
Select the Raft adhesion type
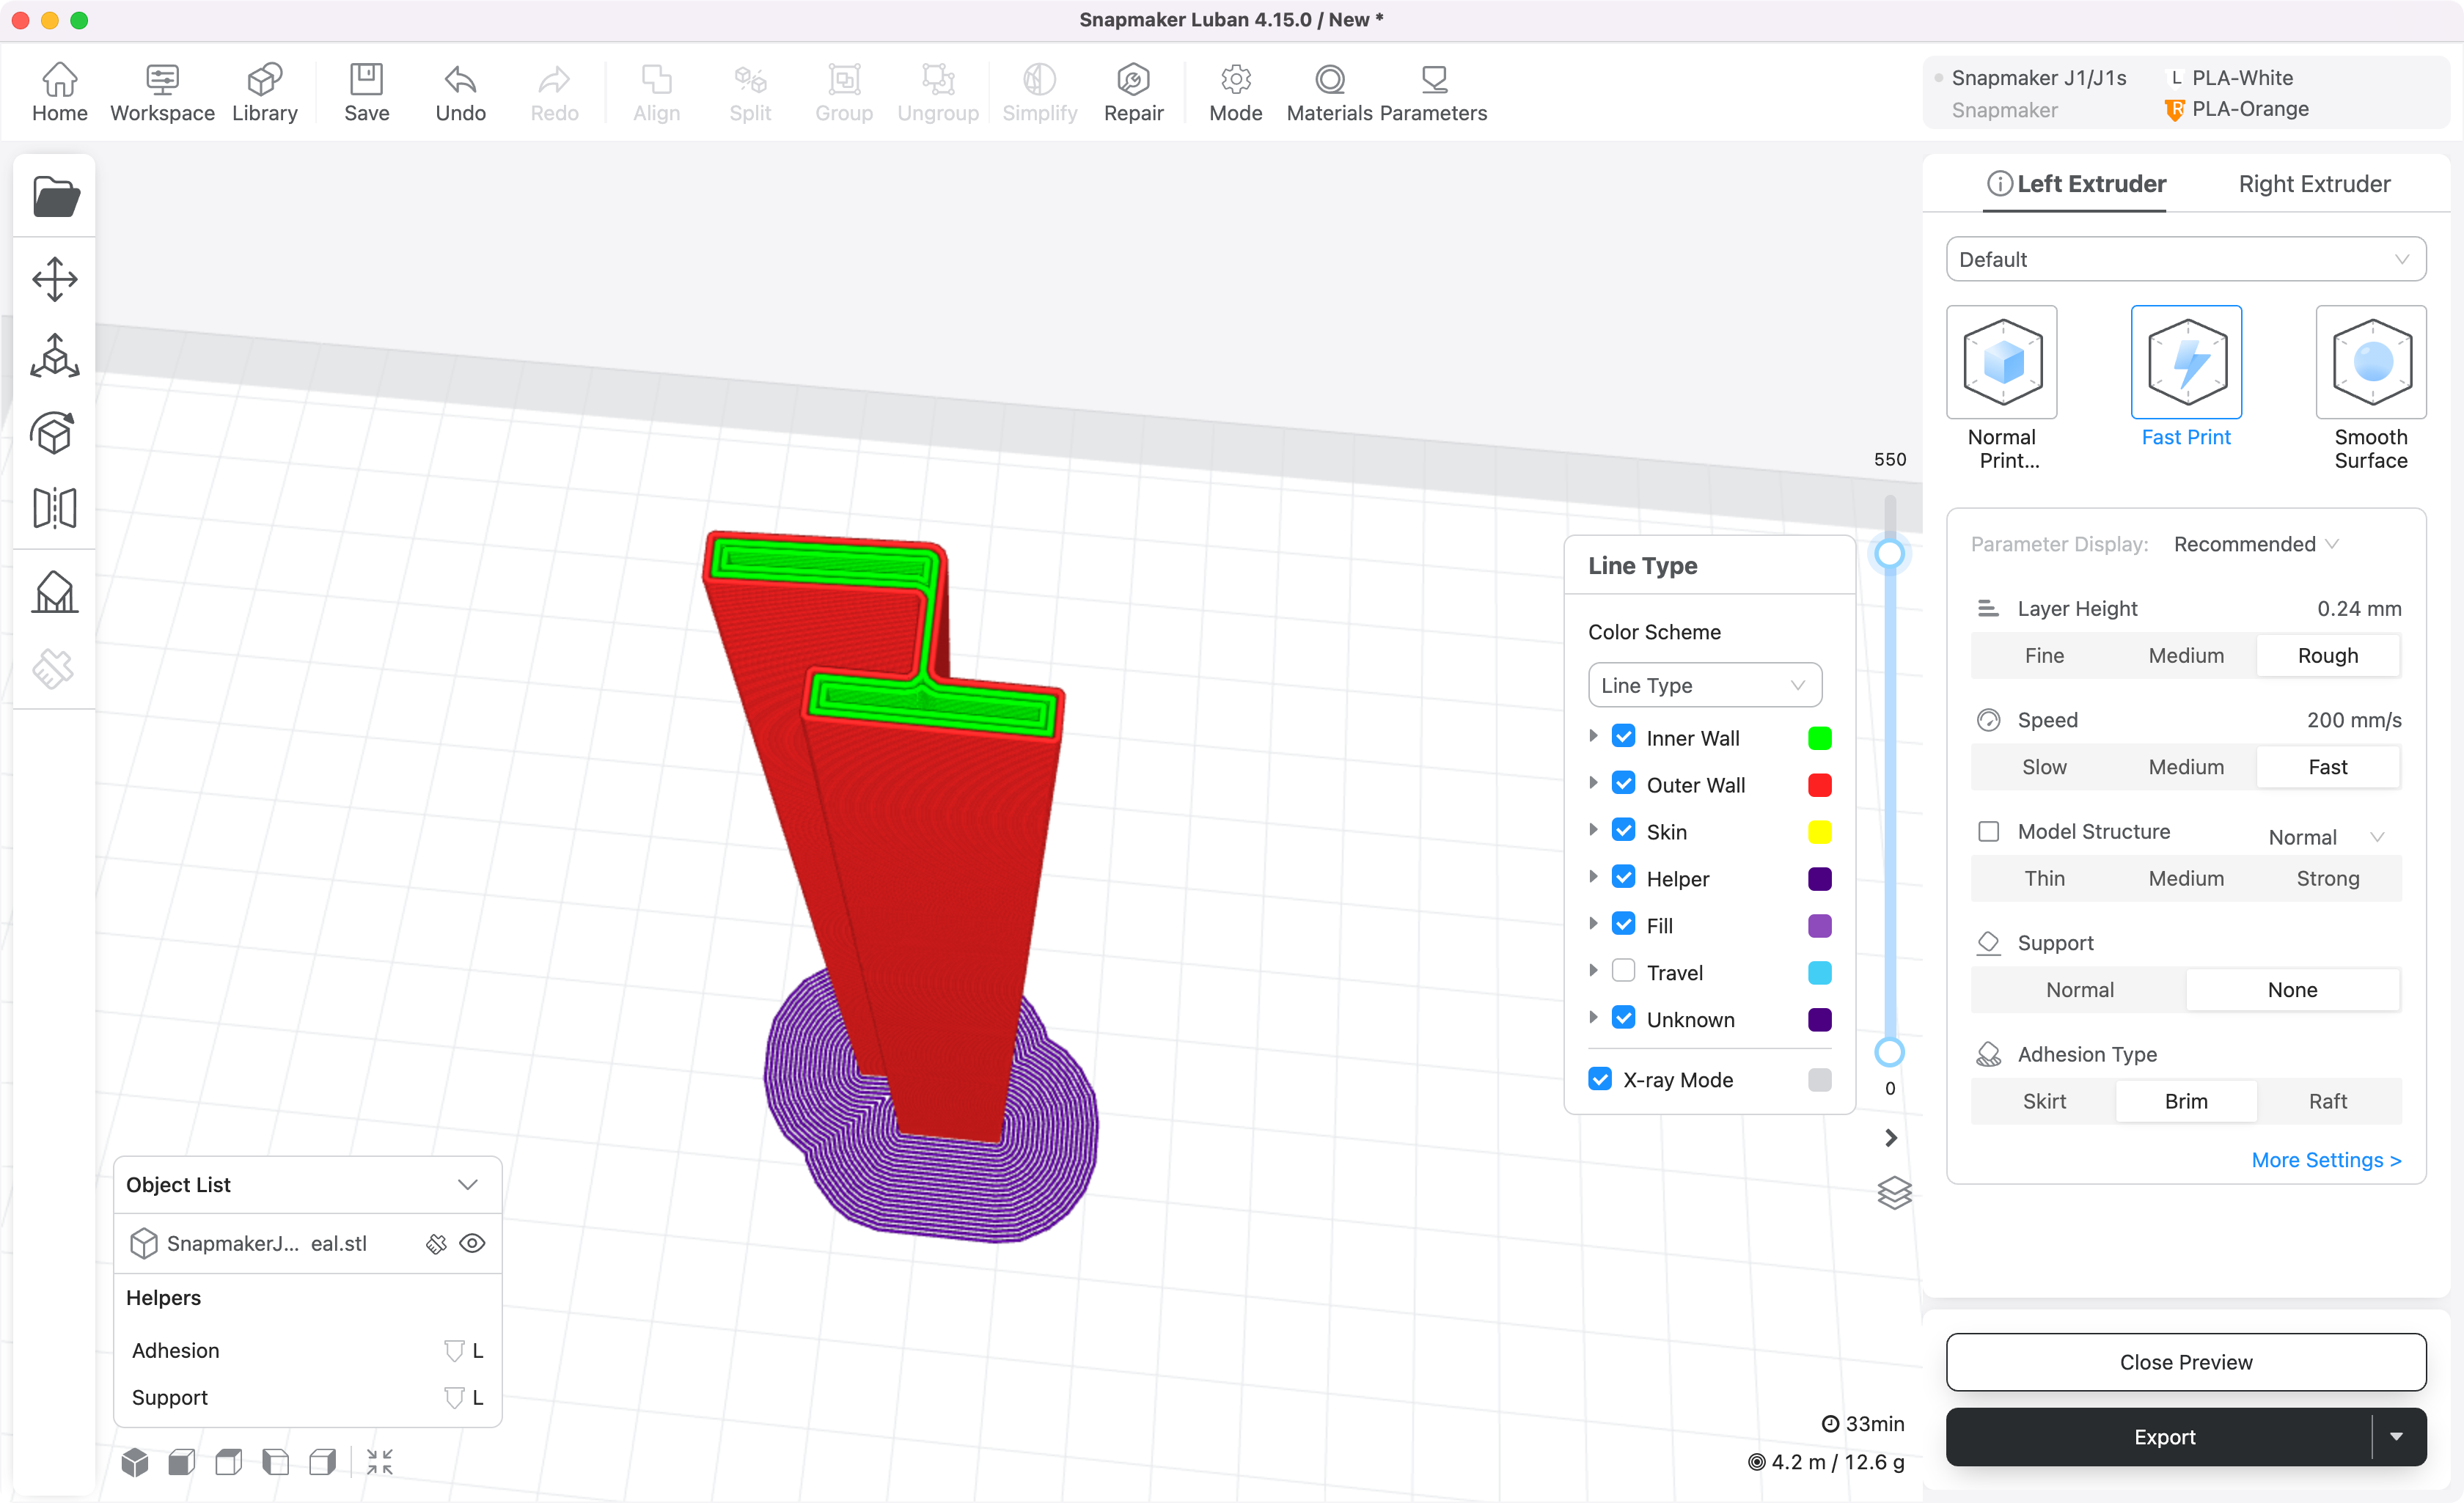[x=2327, y=1101]
